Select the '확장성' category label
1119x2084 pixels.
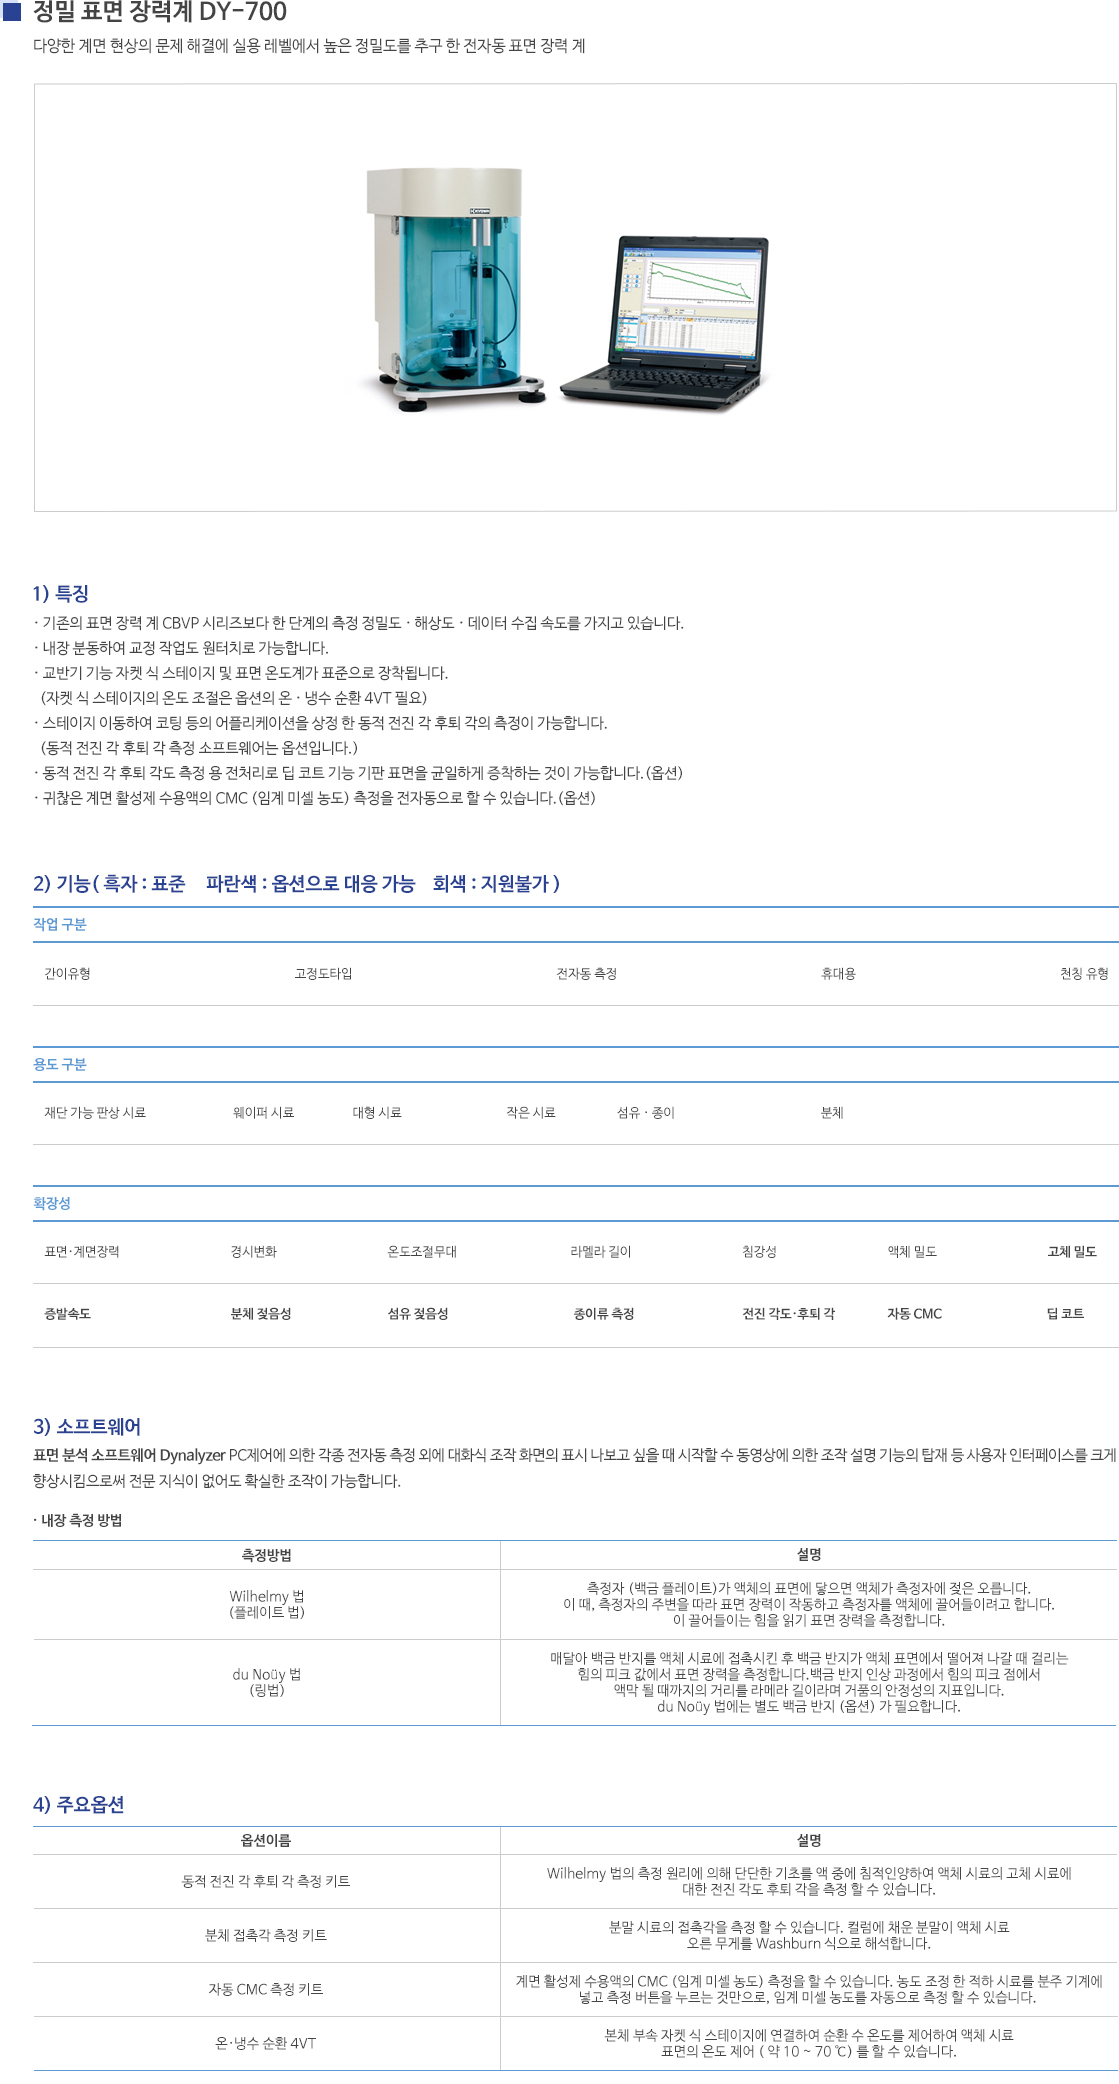52,1204
